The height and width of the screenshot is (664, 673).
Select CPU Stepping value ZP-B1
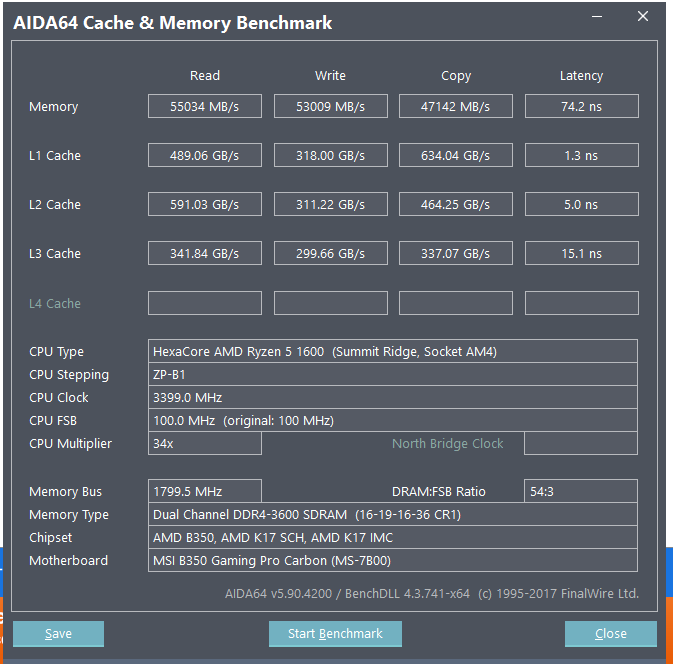point(393,374)
